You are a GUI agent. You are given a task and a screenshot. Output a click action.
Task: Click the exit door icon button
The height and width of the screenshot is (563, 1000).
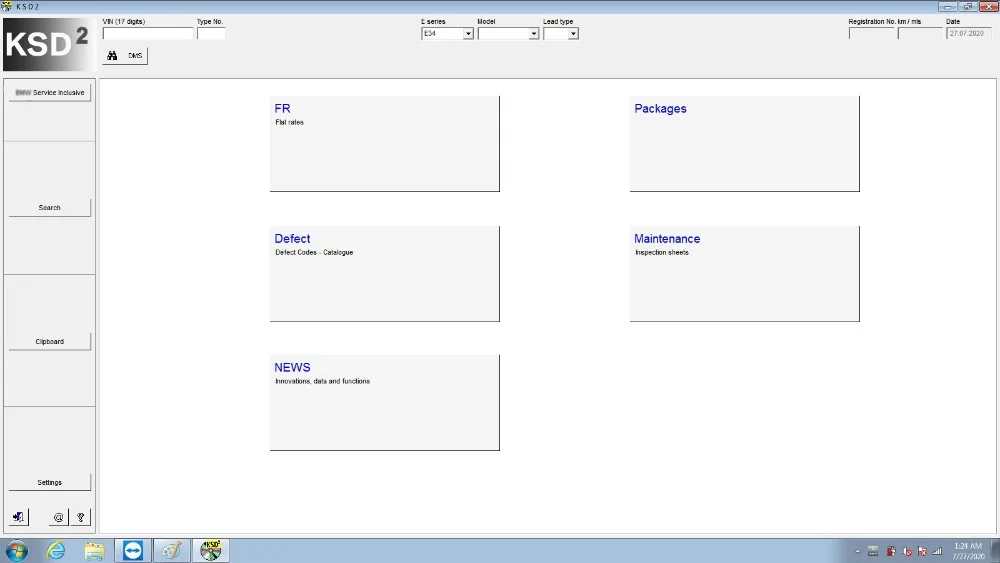(x=19, y=517)
